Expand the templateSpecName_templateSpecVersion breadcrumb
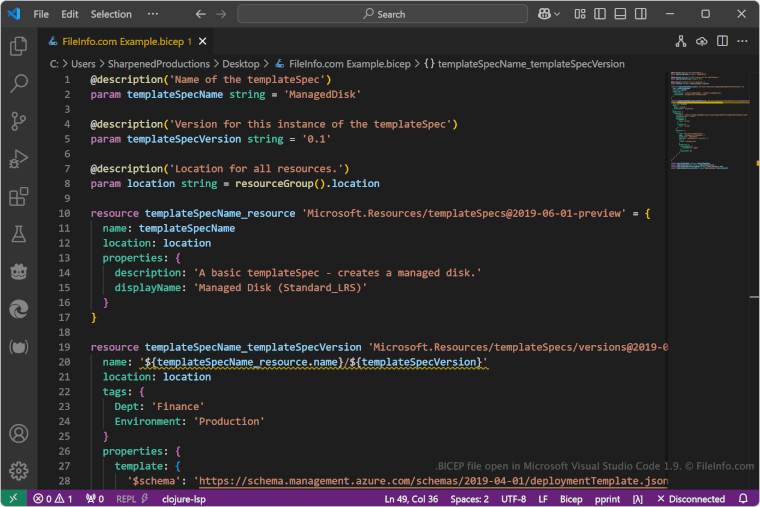 click(x=530, y=63)
